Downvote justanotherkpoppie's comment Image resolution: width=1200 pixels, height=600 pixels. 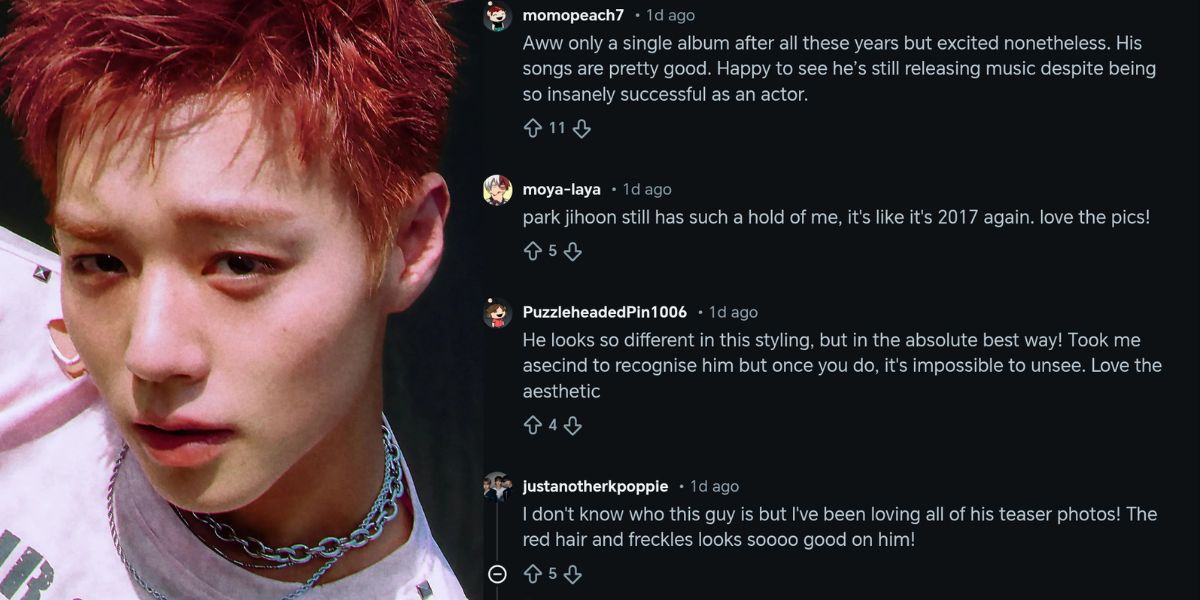(x=573, y=574)
